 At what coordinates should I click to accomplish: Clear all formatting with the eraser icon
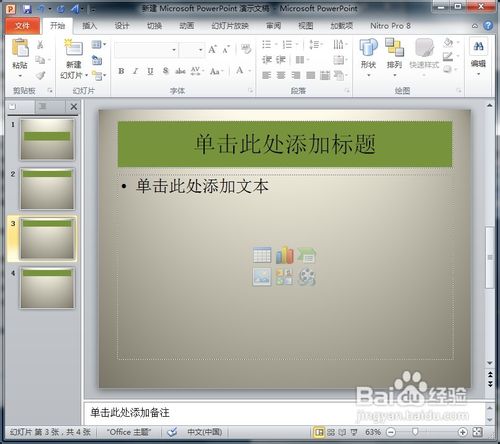coord(246,49)
